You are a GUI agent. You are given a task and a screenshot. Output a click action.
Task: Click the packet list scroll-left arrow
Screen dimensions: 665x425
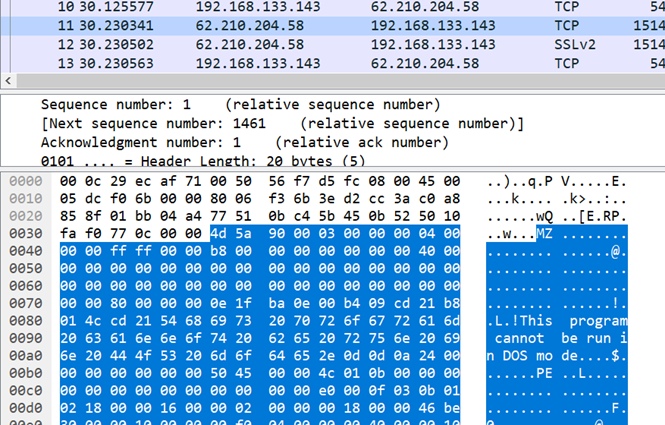pos(9,81)
